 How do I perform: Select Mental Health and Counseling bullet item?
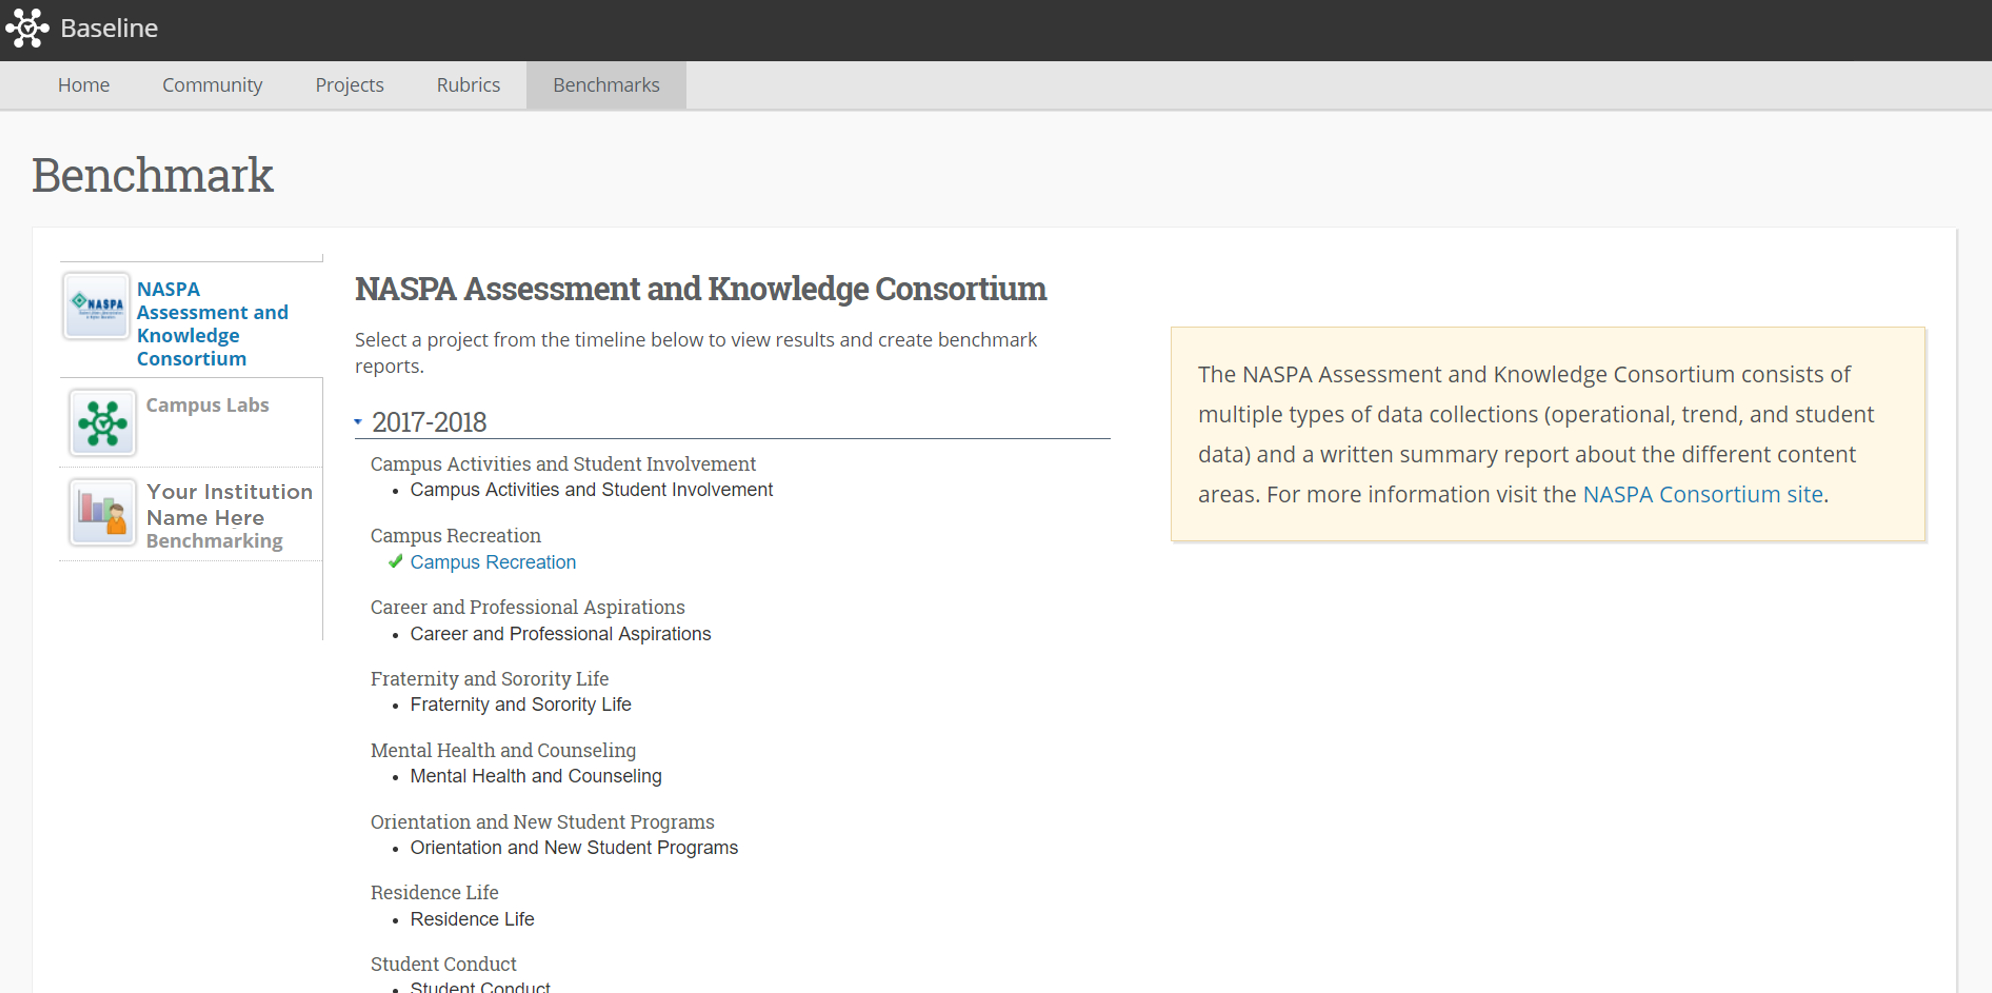[x=535, y=776]
